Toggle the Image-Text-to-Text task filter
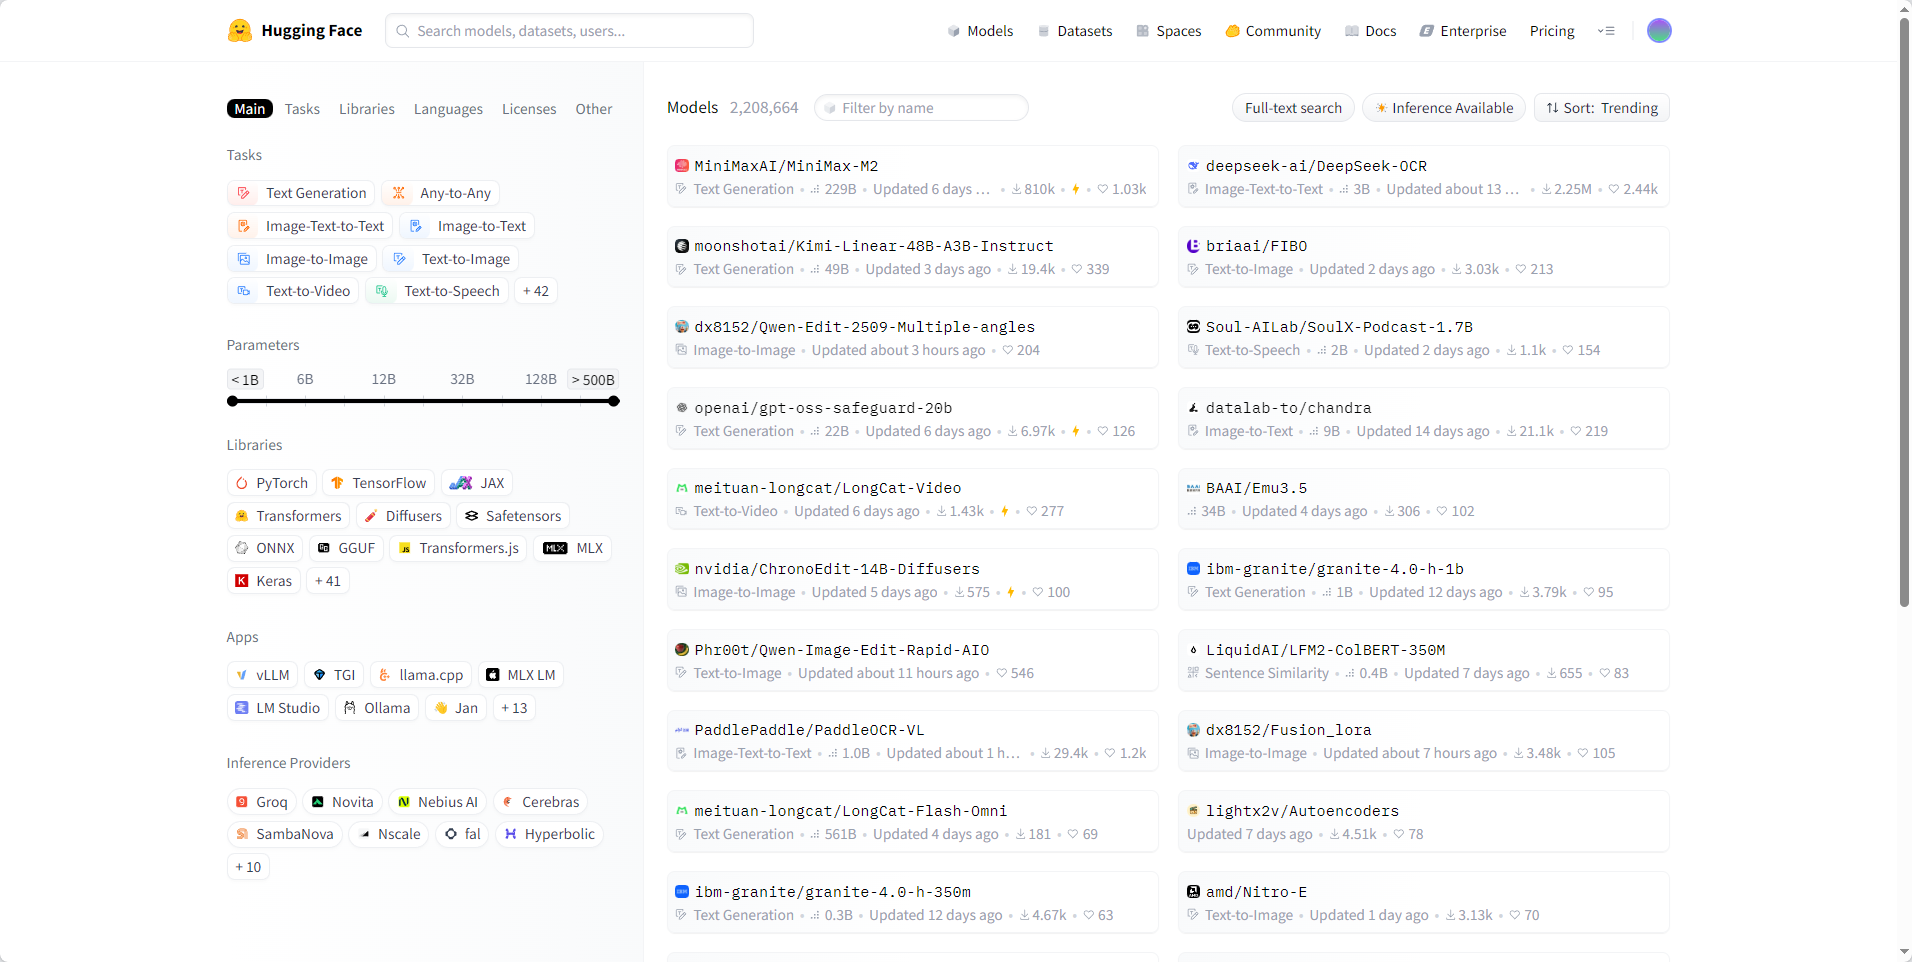Viewport: 1912px width, 962px height. pyautogui.click(x=310, y=226)
